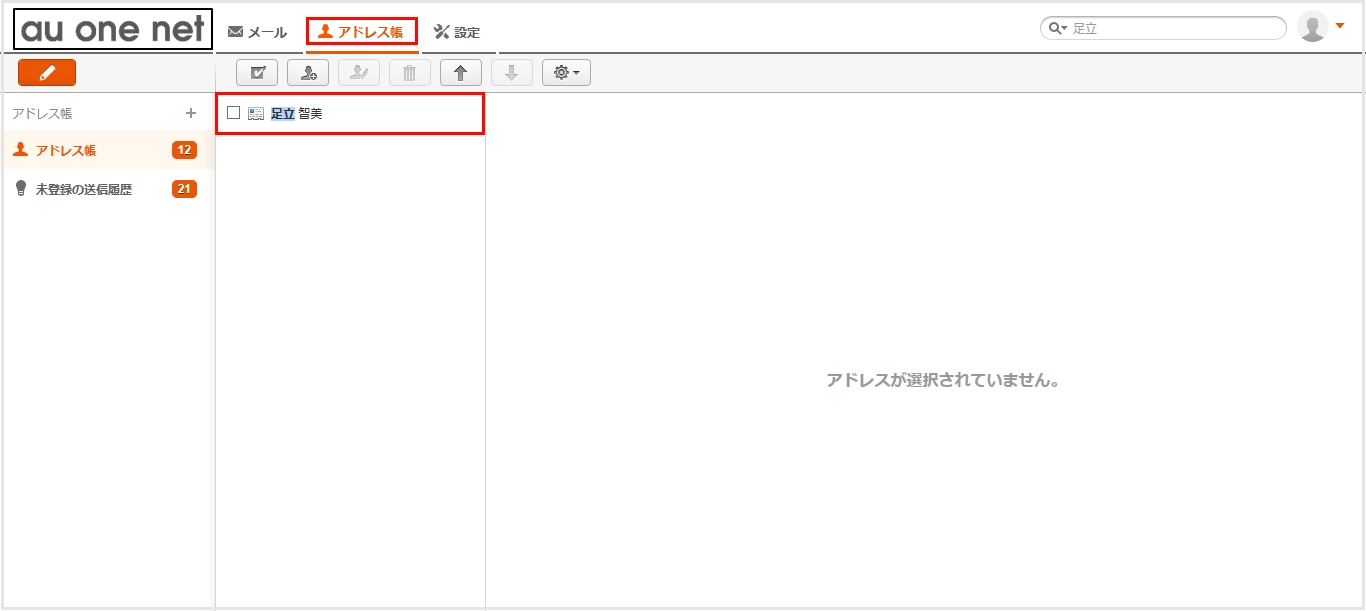1366x611 pixels.
Task: Click the move down arrow icon
Action: [511, 72]
